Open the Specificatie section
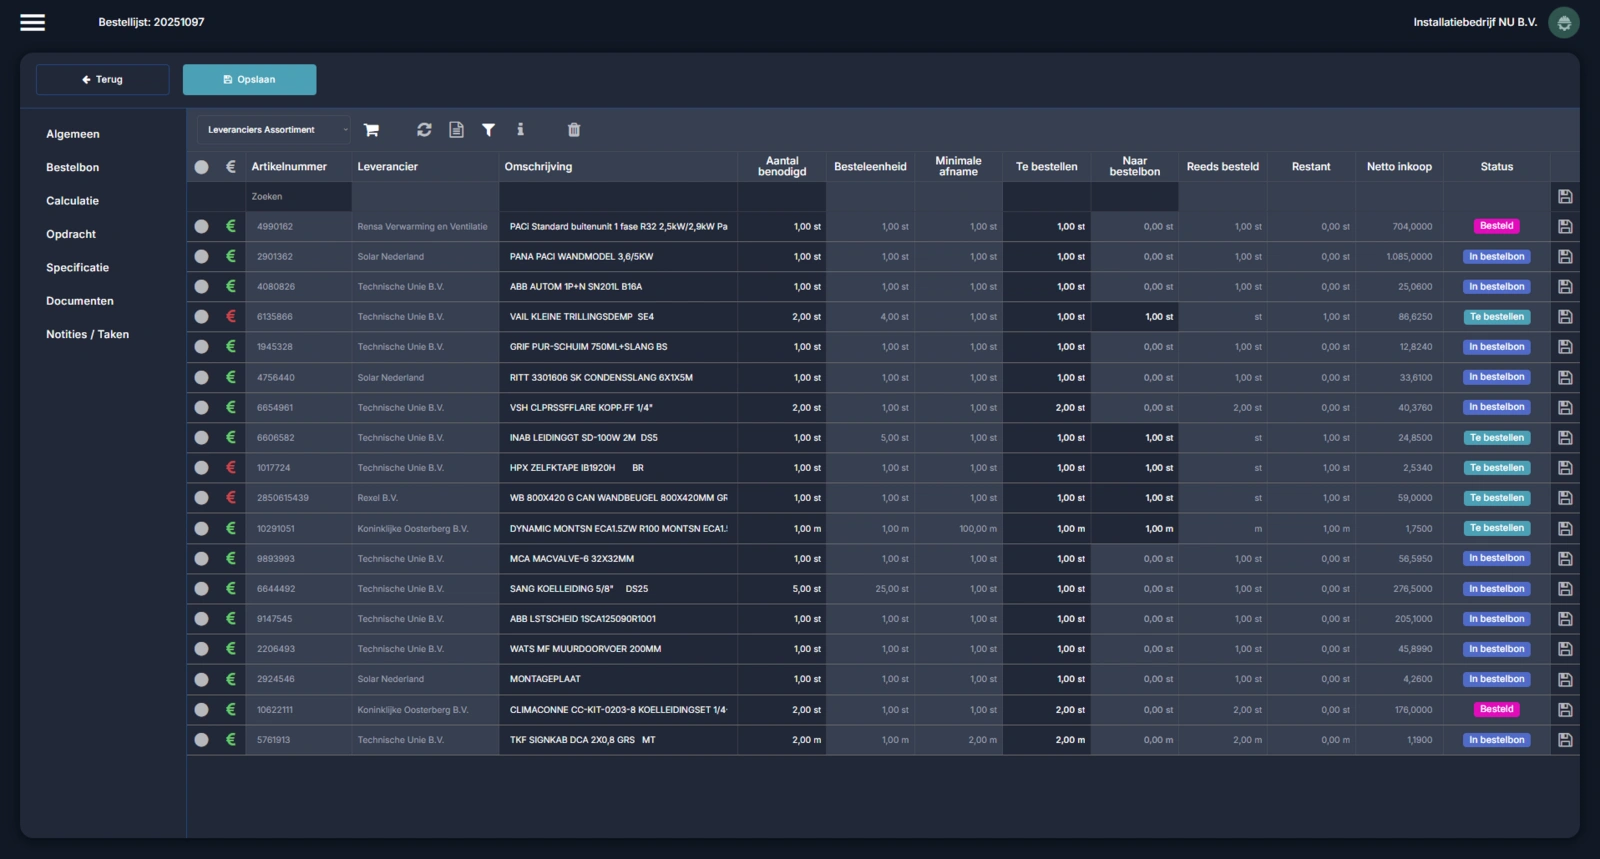This screenshot has height=859, width=1600. [78, 268]
